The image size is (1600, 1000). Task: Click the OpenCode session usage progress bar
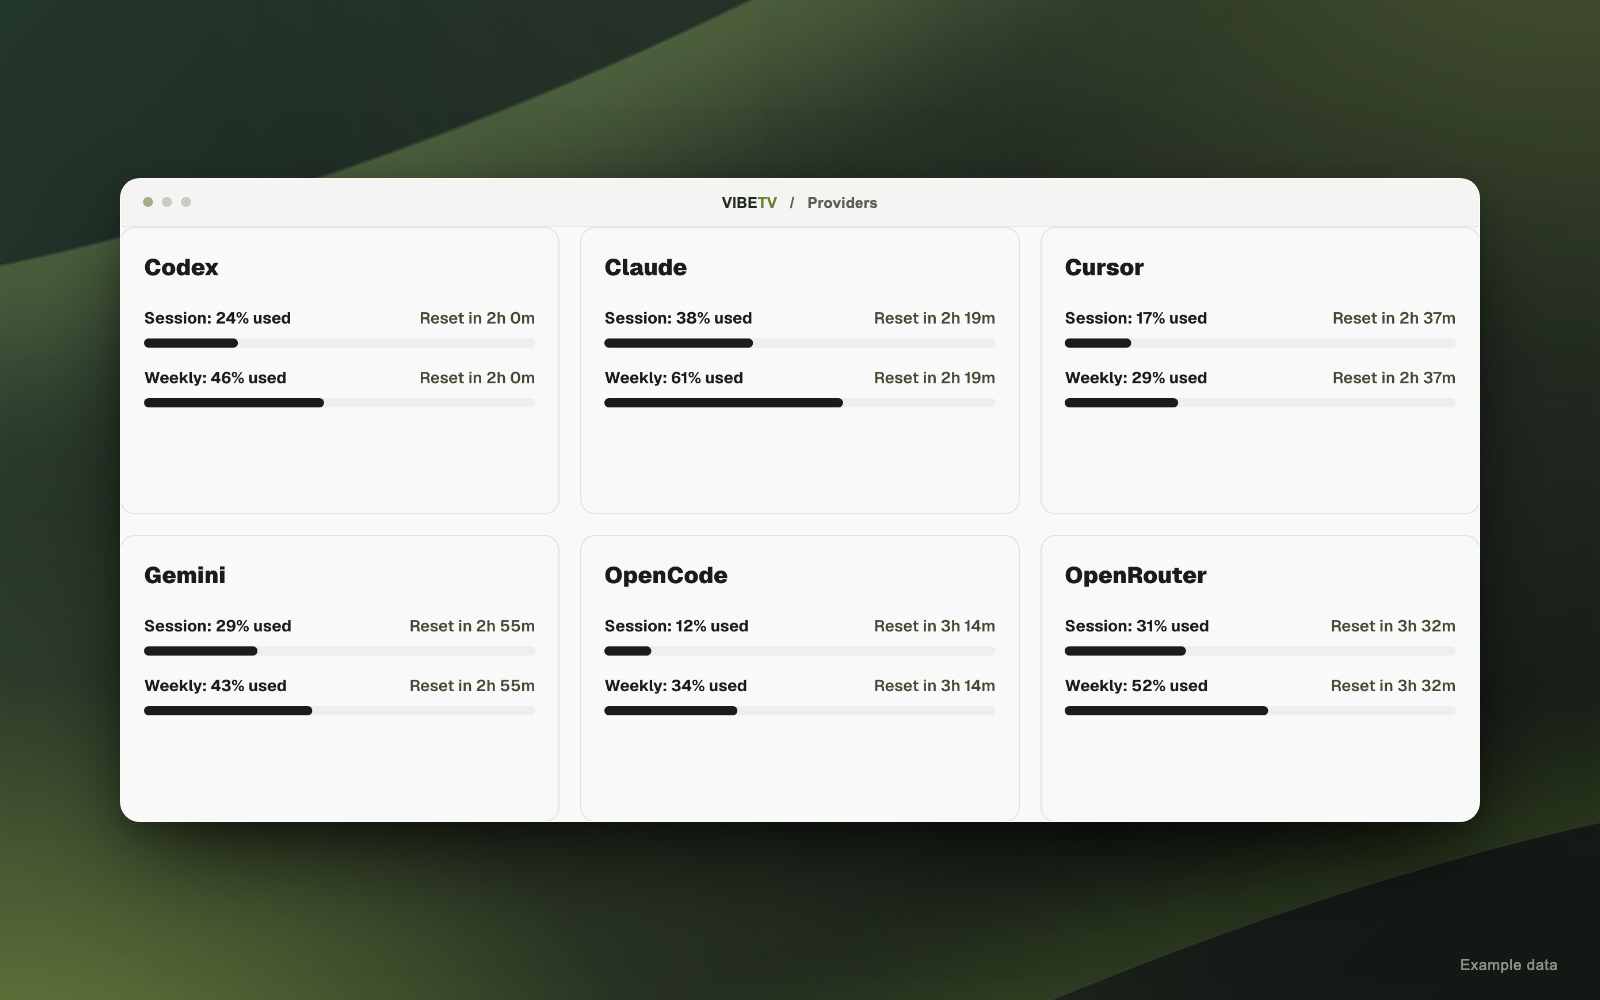click(x=800, y=651)
